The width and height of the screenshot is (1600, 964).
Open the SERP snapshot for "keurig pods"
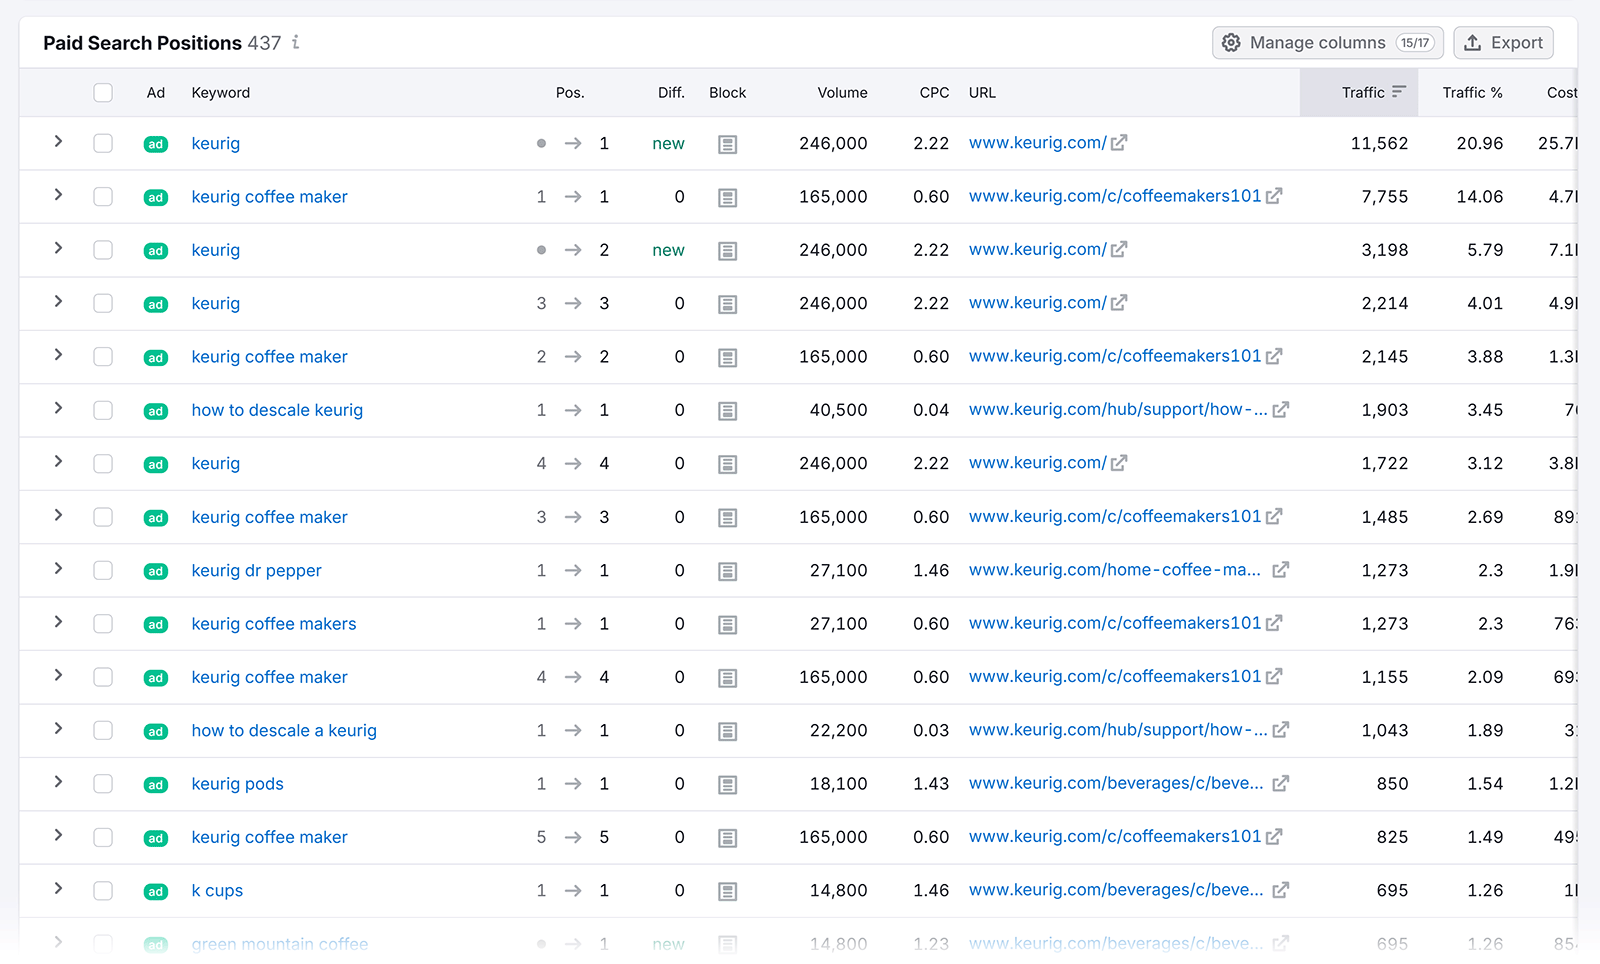(x=727, y=784)
